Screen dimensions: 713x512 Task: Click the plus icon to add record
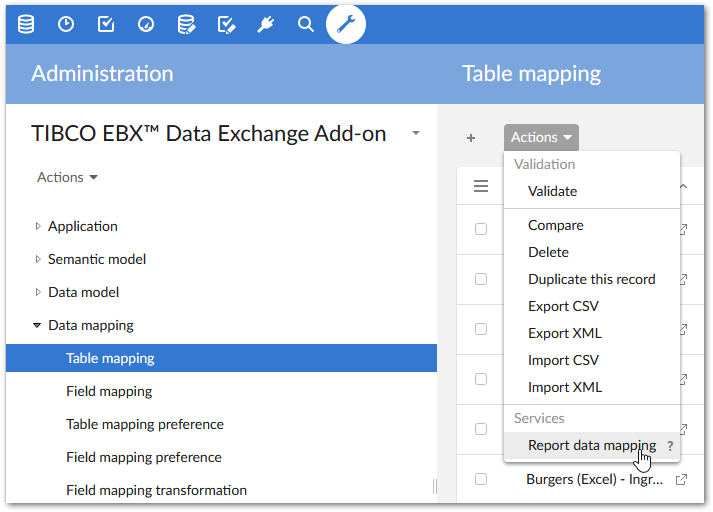pyautogui.click(x=471, y=138)
